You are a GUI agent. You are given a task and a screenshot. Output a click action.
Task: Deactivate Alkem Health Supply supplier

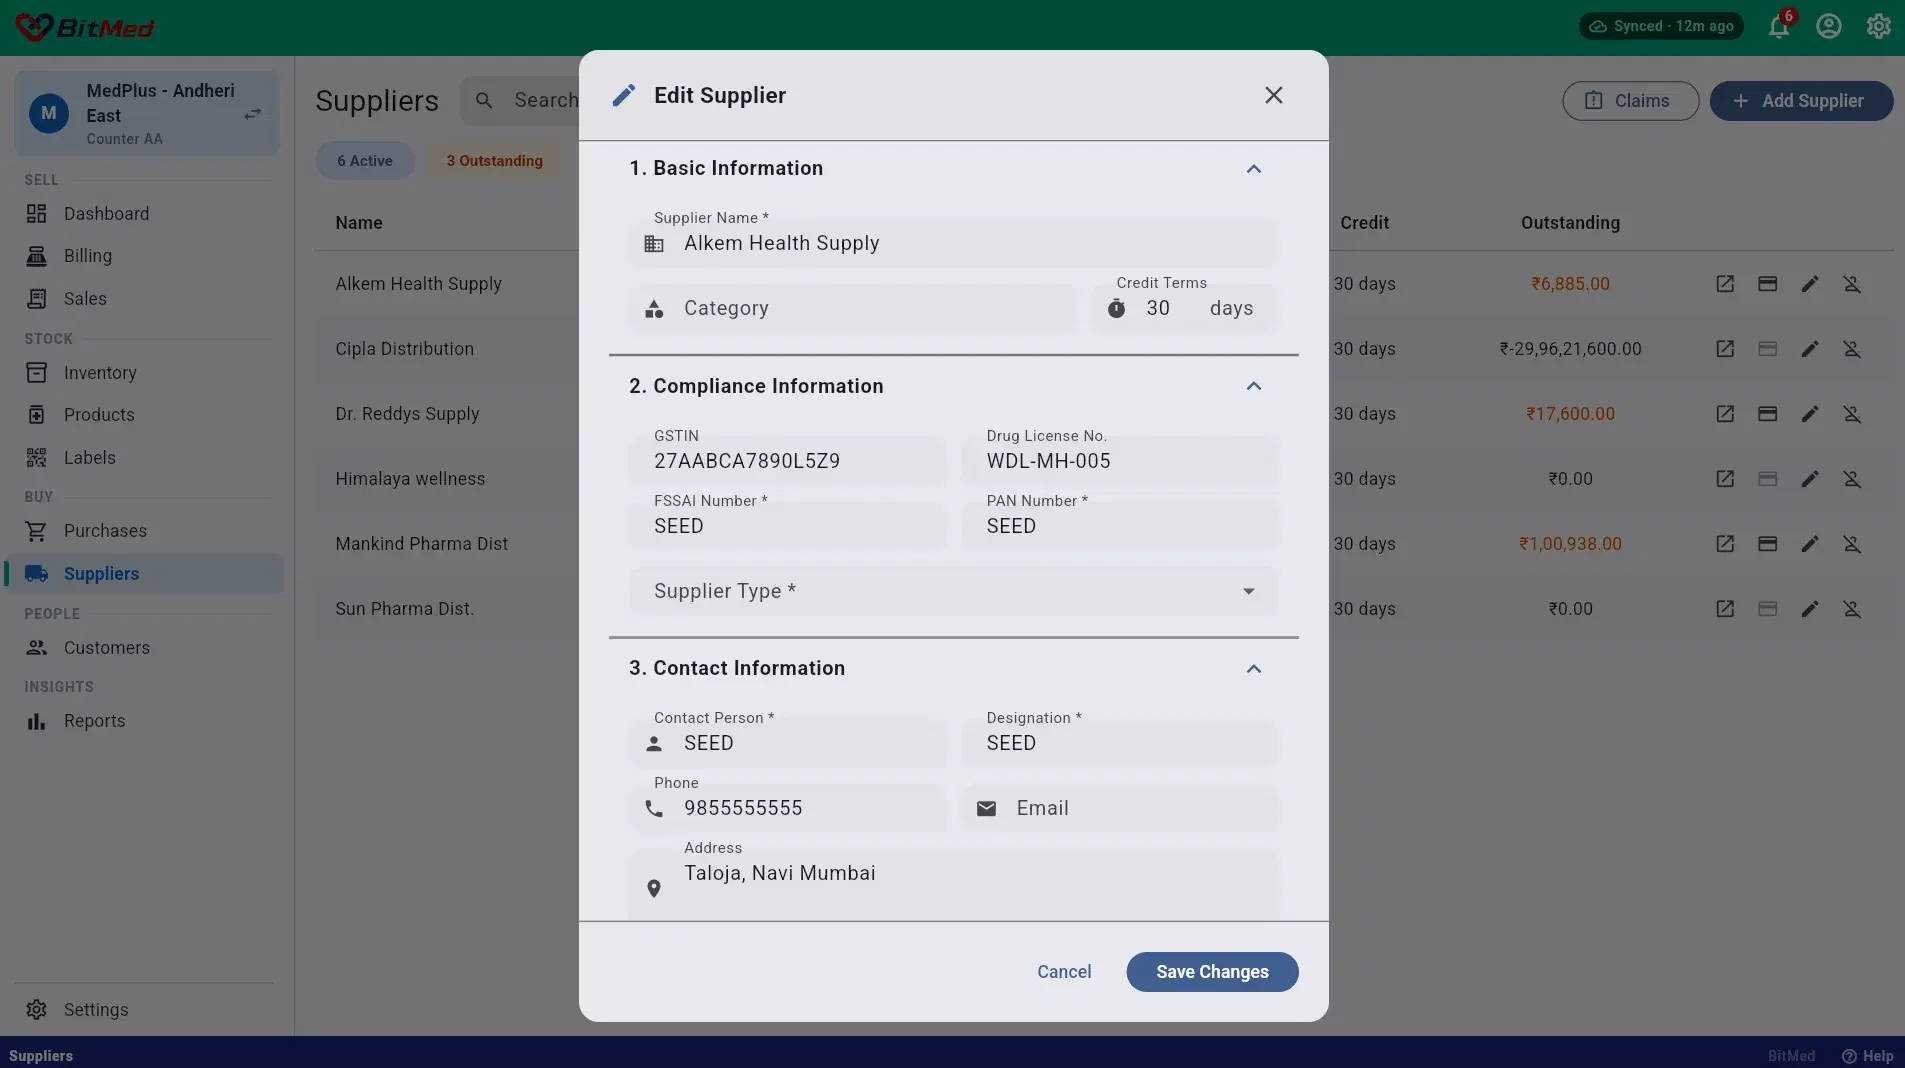pos(1852,284)
